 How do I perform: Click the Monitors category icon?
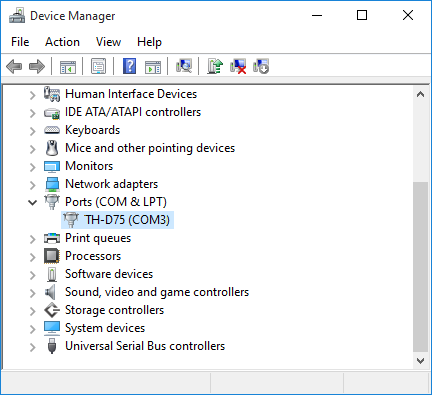point(52,166)
